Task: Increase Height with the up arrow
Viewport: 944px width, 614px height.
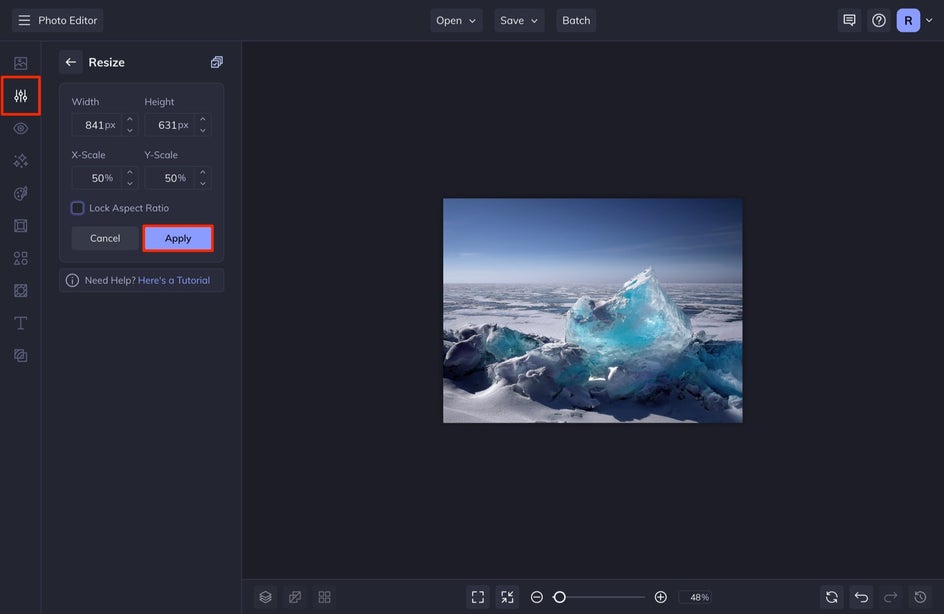Action: (x=203, y=120)
